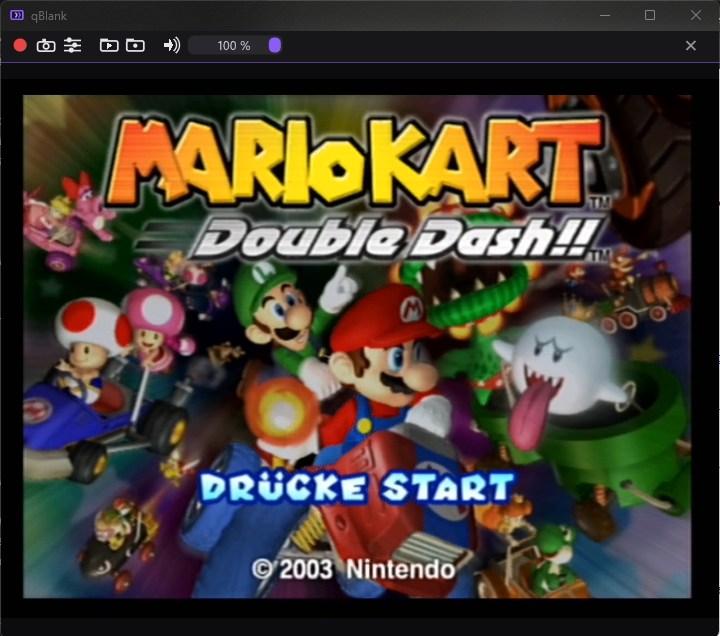The height and width of the screenshot is (636, 720).
Task: Minimize the qBlank window
Action: (605, 15)
